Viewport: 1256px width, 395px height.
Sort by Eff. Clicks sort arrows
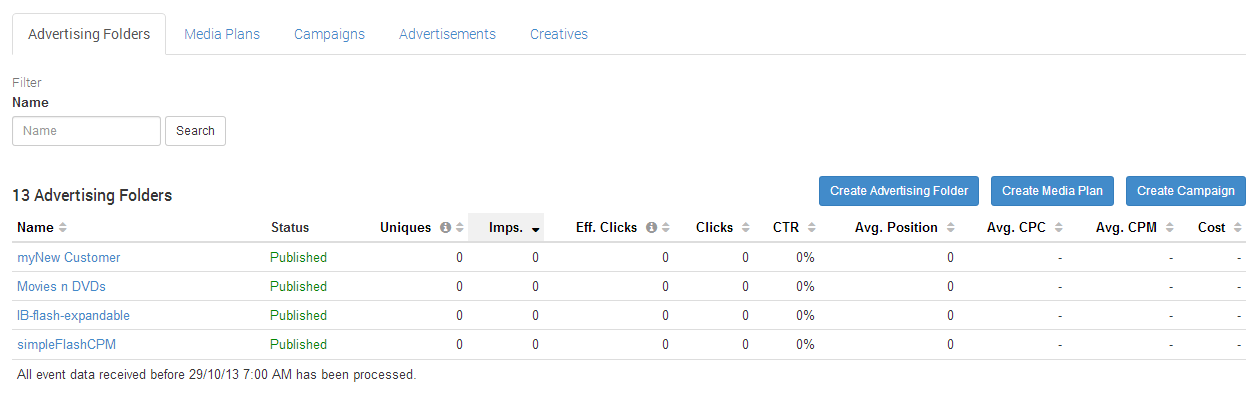[666, 228]
